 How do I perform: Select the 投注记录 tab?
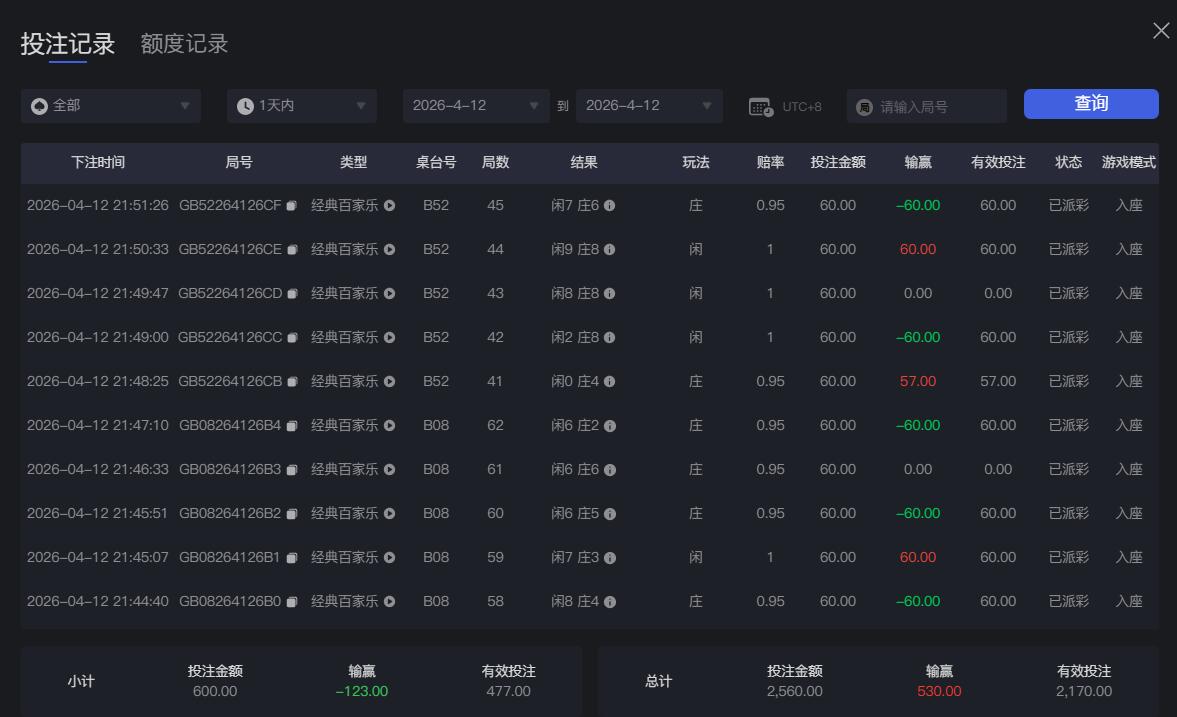[64, 44]
